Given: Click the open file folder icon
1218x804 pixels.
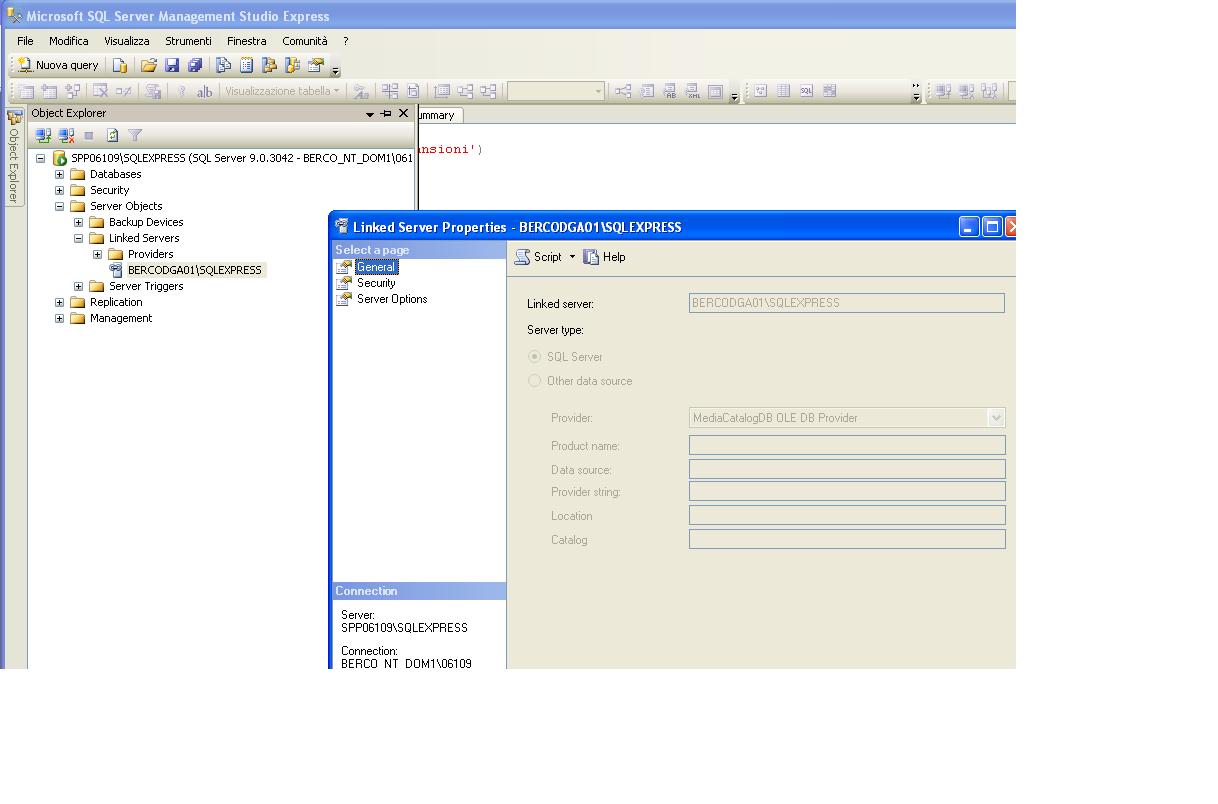Looking at the screenshot, I should click(x=148, y=65).
